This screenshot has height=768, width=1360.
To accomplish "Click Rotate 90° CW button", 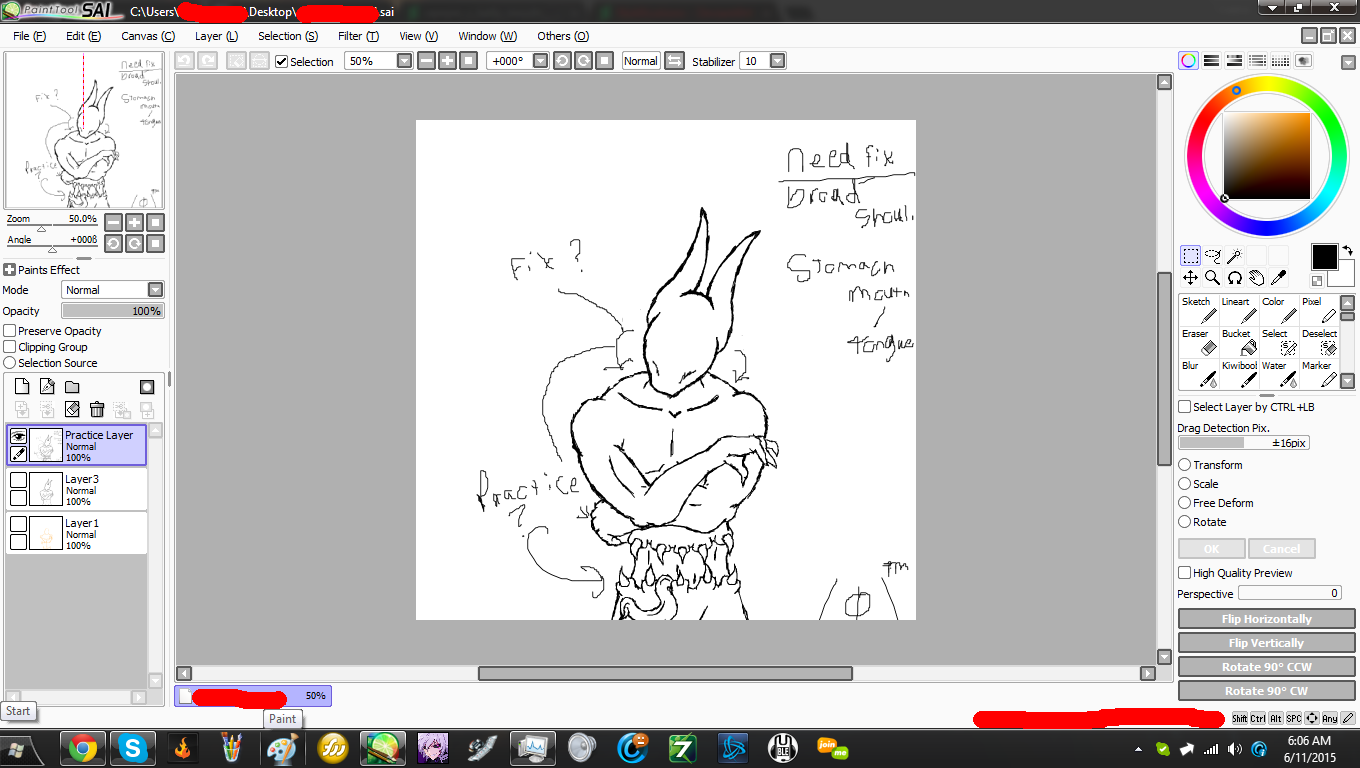I will 1266,691.
